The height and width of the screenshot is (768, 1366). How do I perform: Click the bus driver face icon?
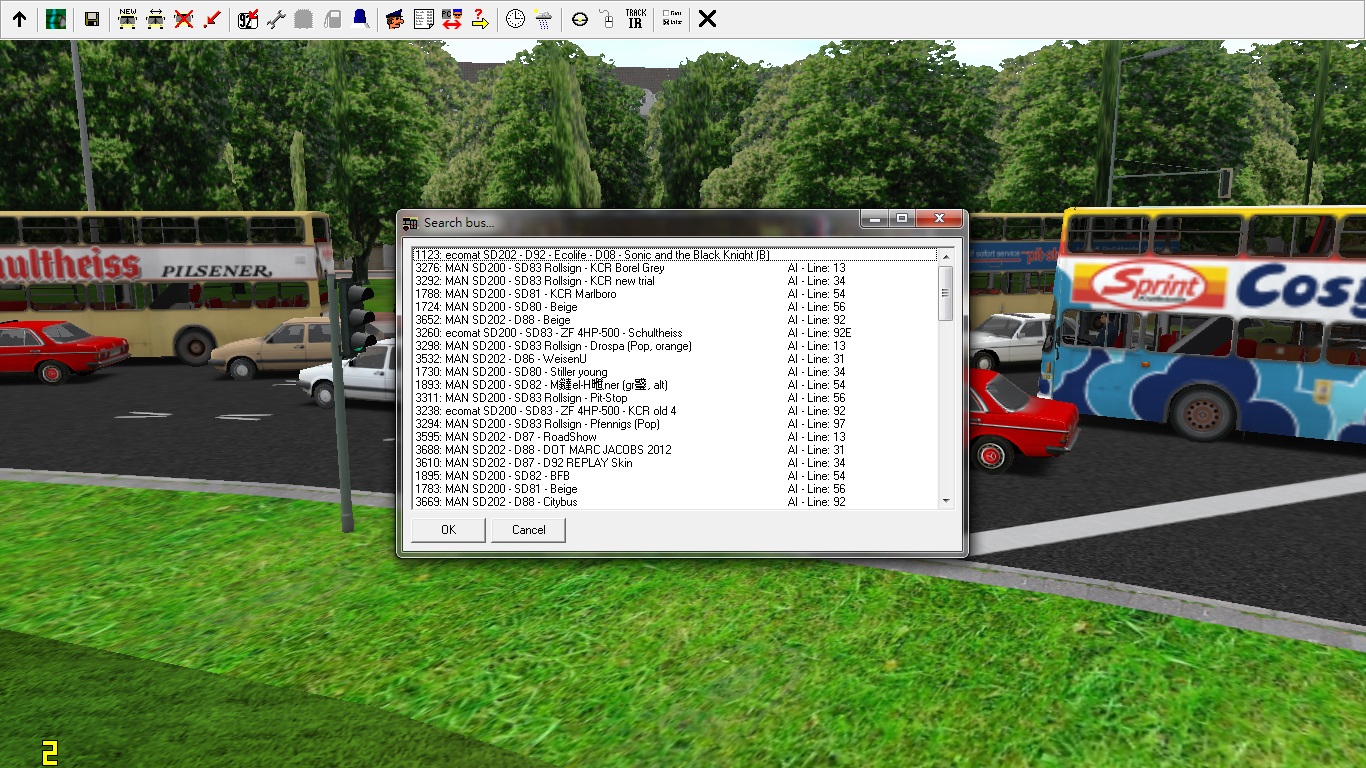[x=395, y=19]
